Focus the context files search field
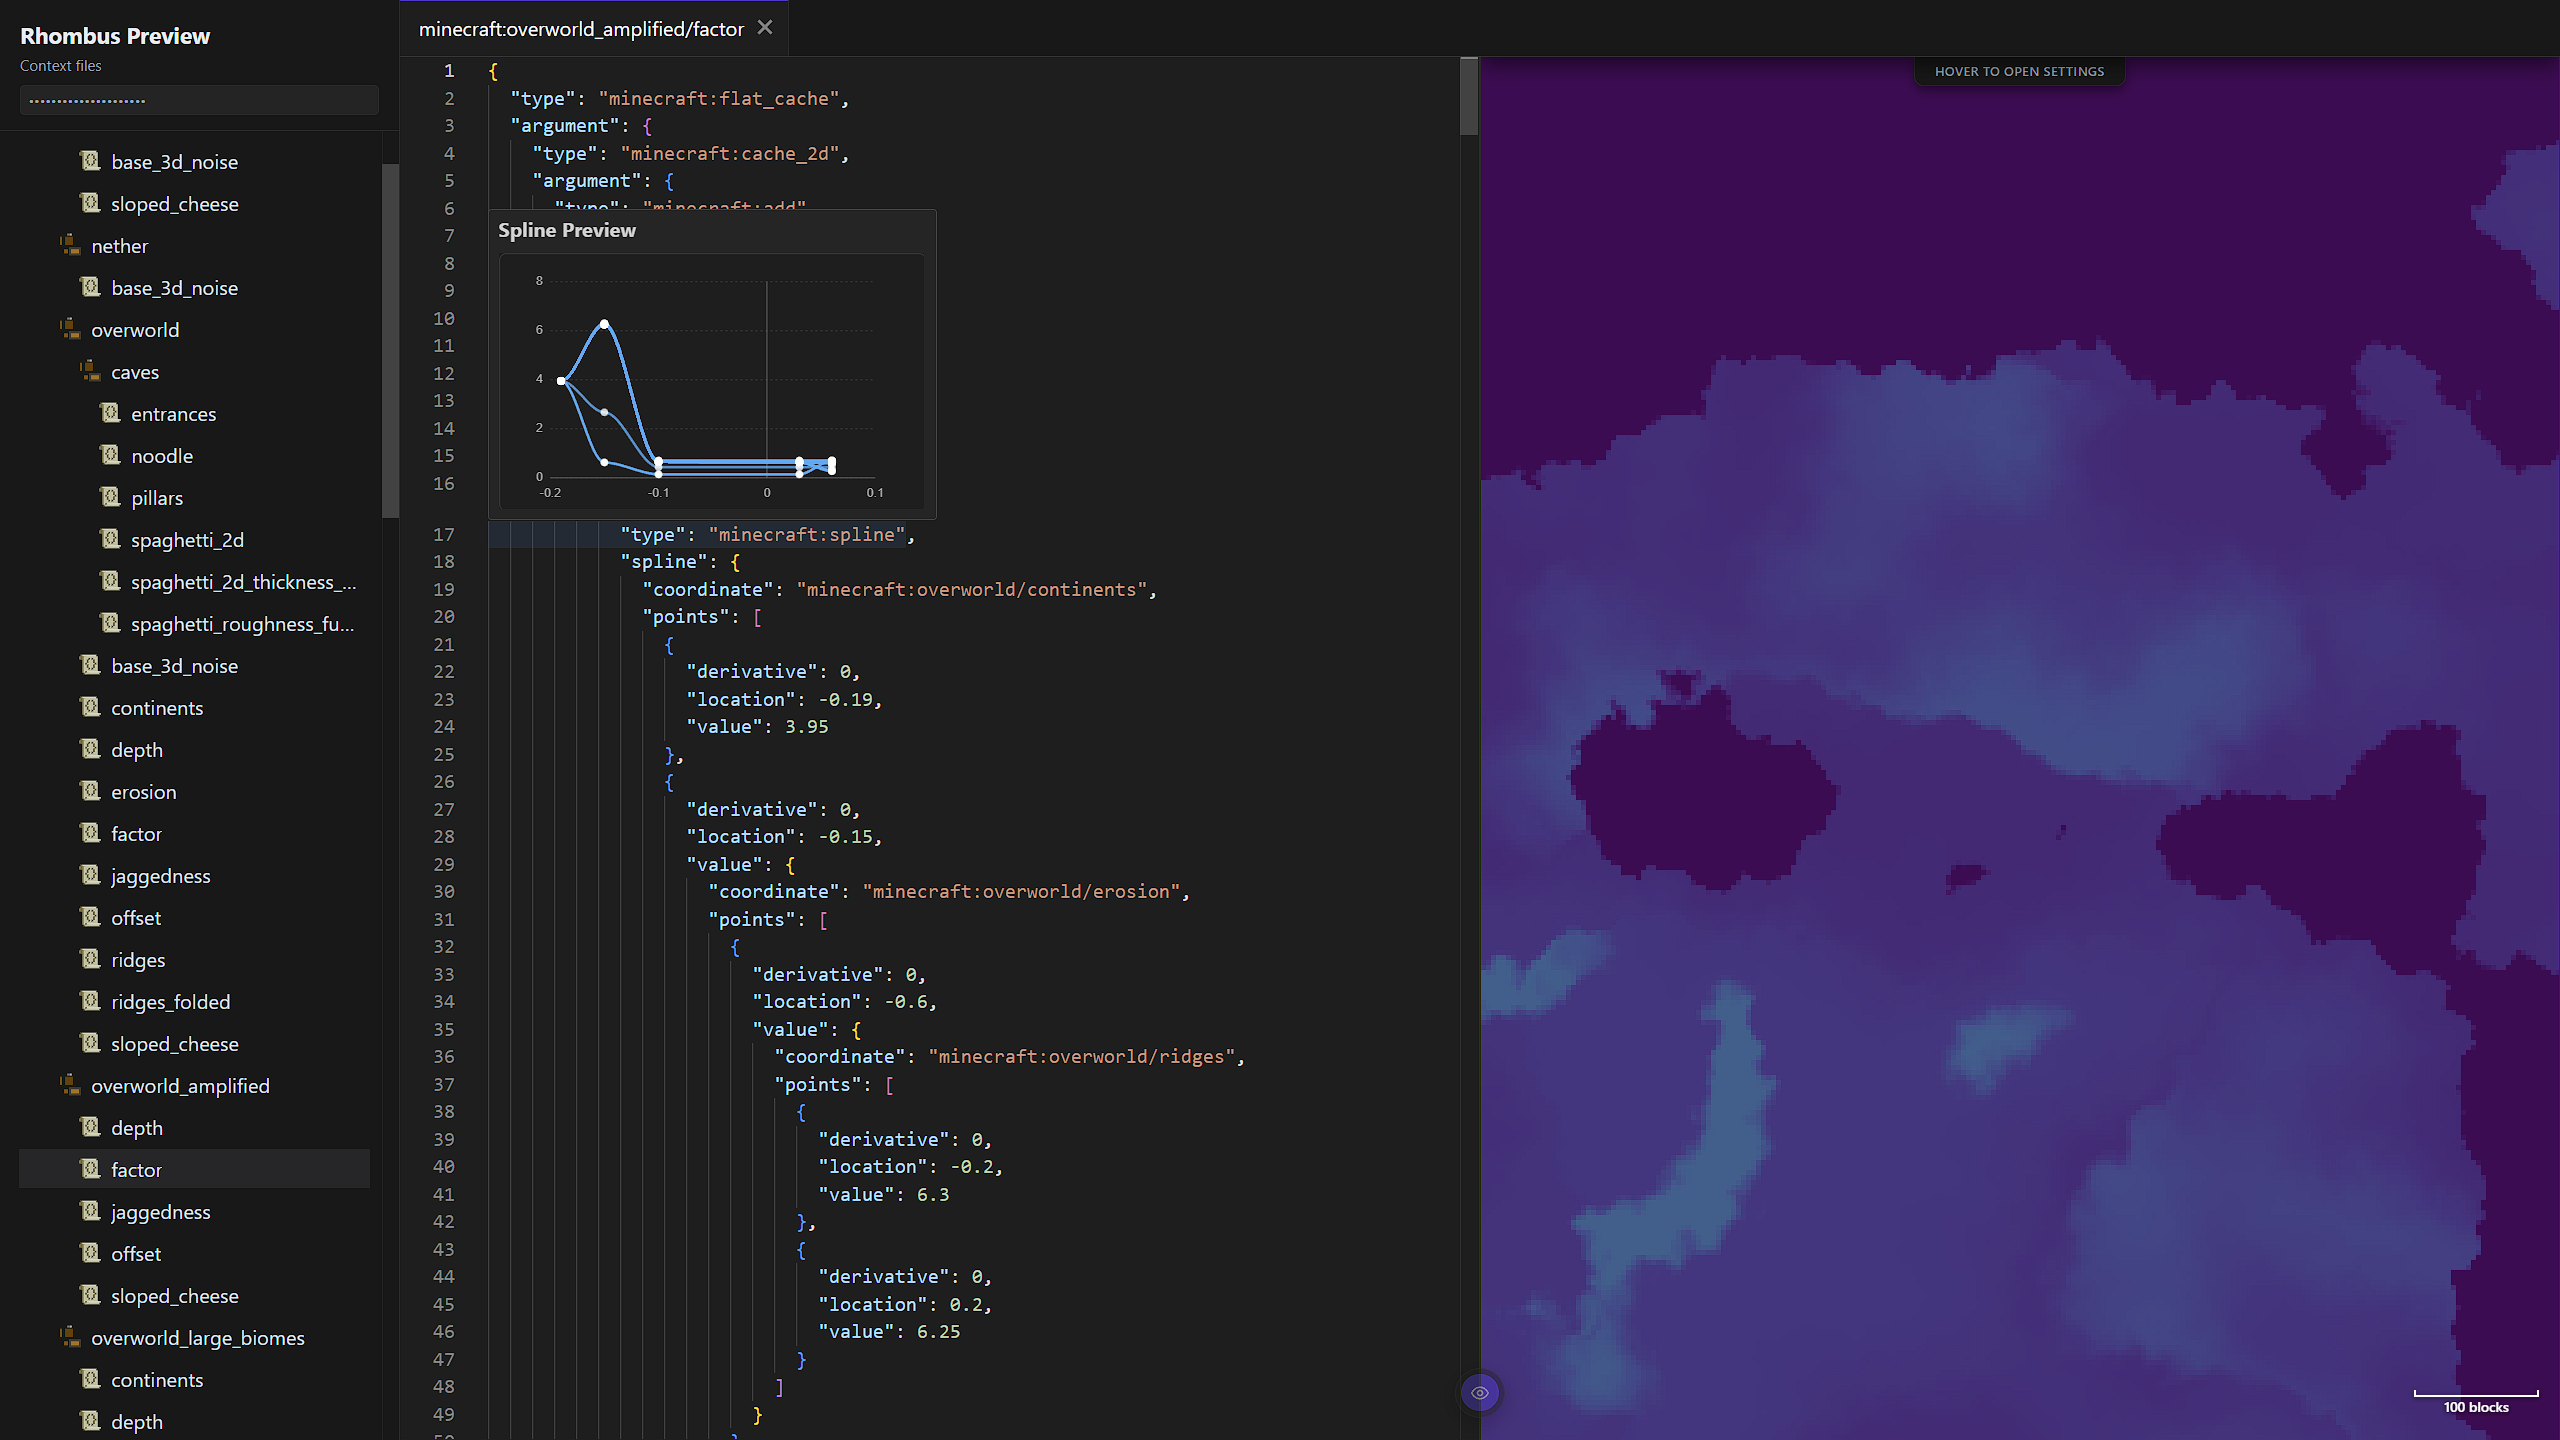The height and width of the screenshot is (1440, 2560). click(199, 100)
